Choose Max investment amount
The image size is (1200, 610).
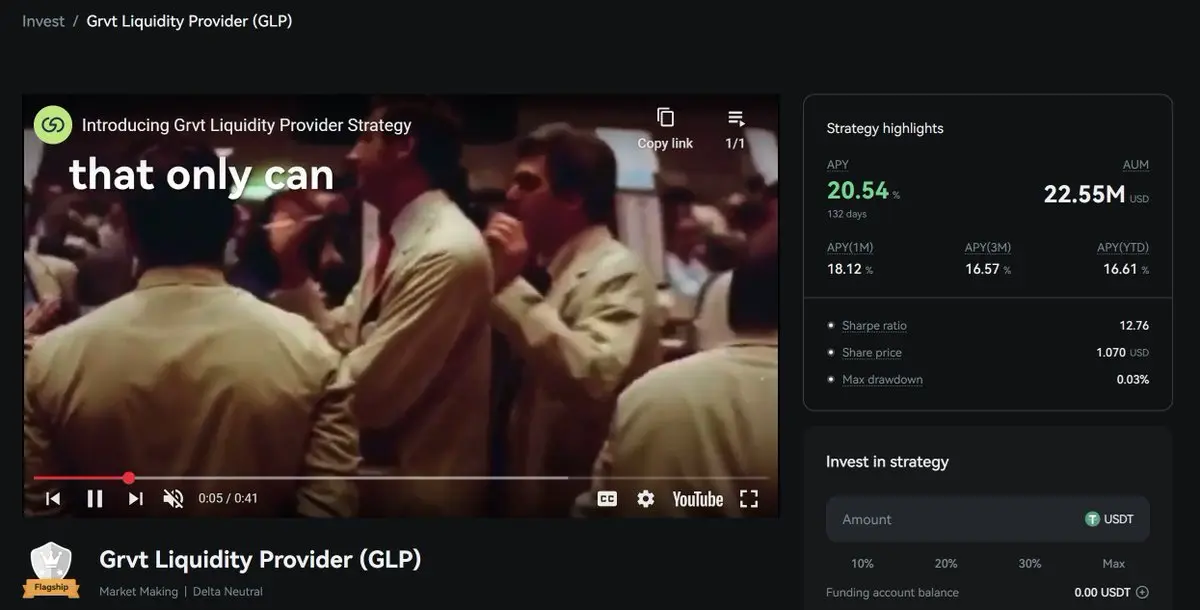(x=1113, y=563)
